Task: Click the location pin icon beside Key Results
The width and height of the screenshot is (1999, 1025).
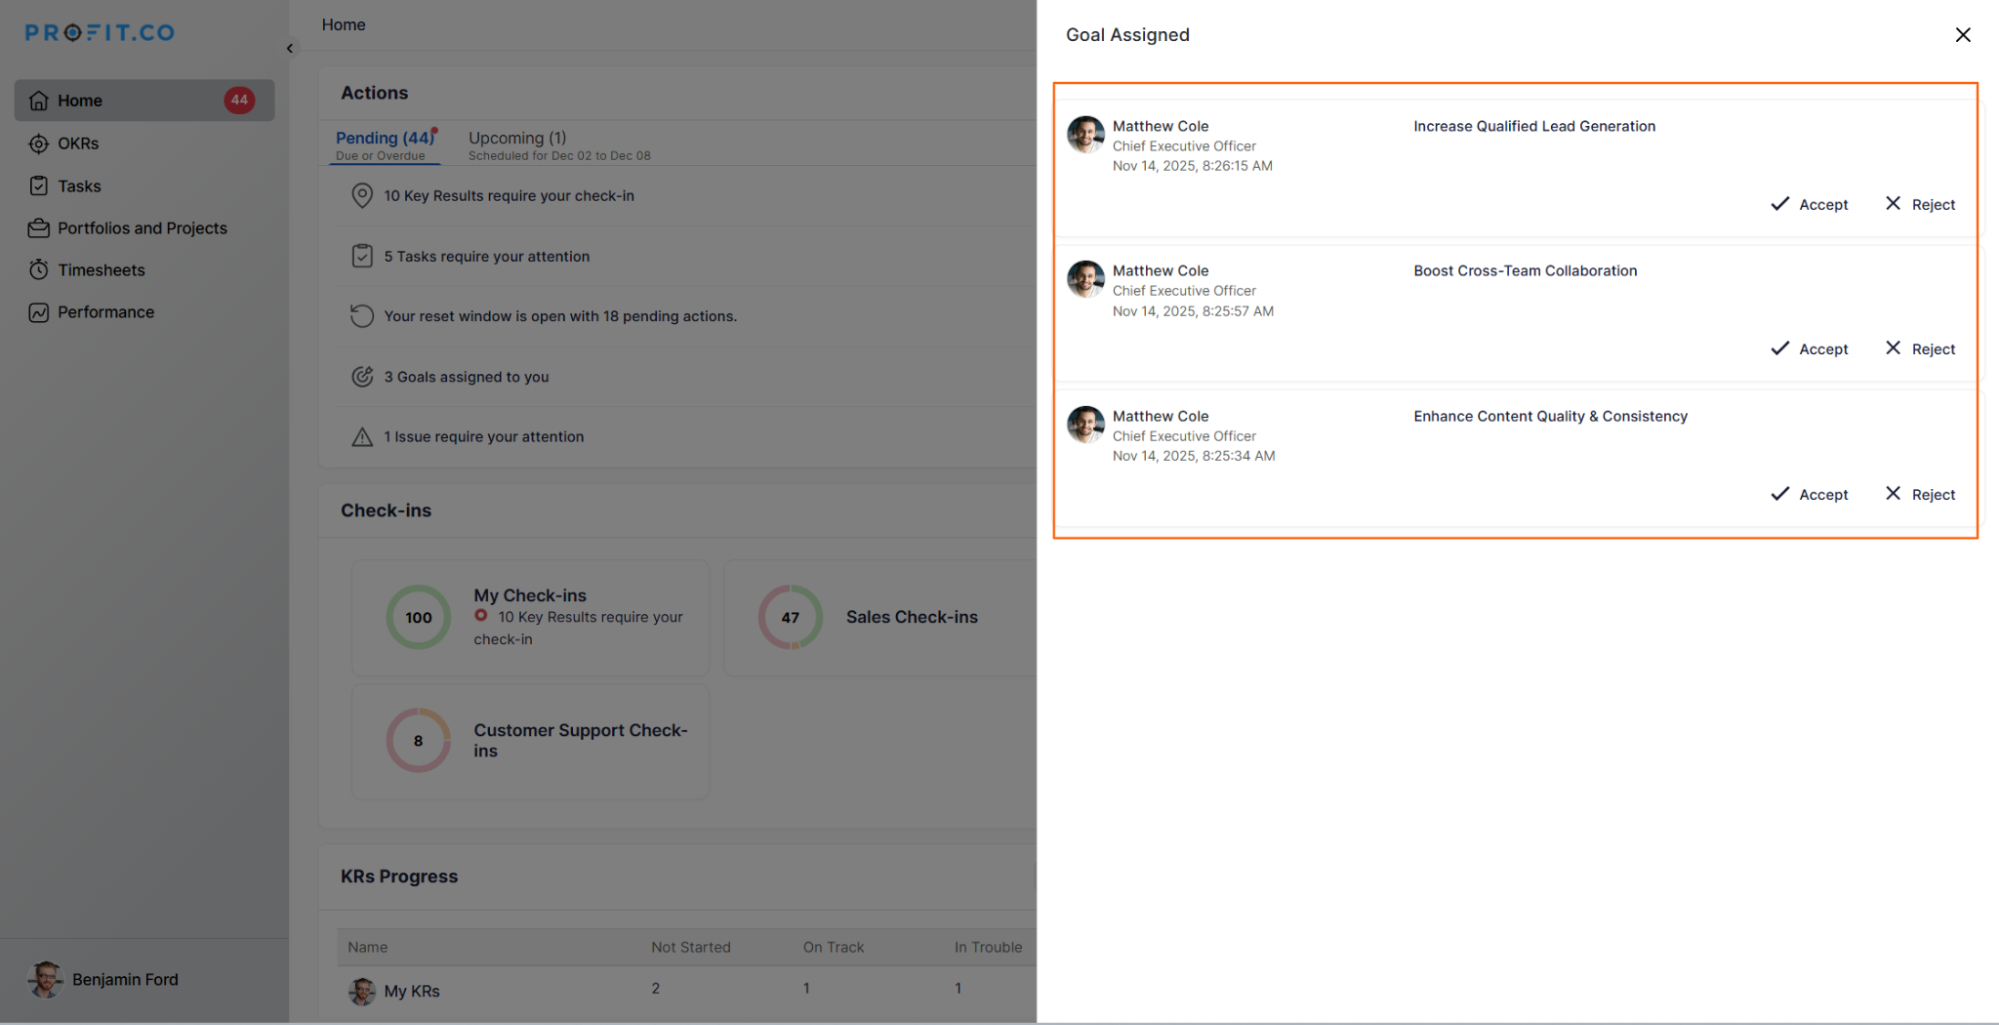Action: click(x=362, y=196)
